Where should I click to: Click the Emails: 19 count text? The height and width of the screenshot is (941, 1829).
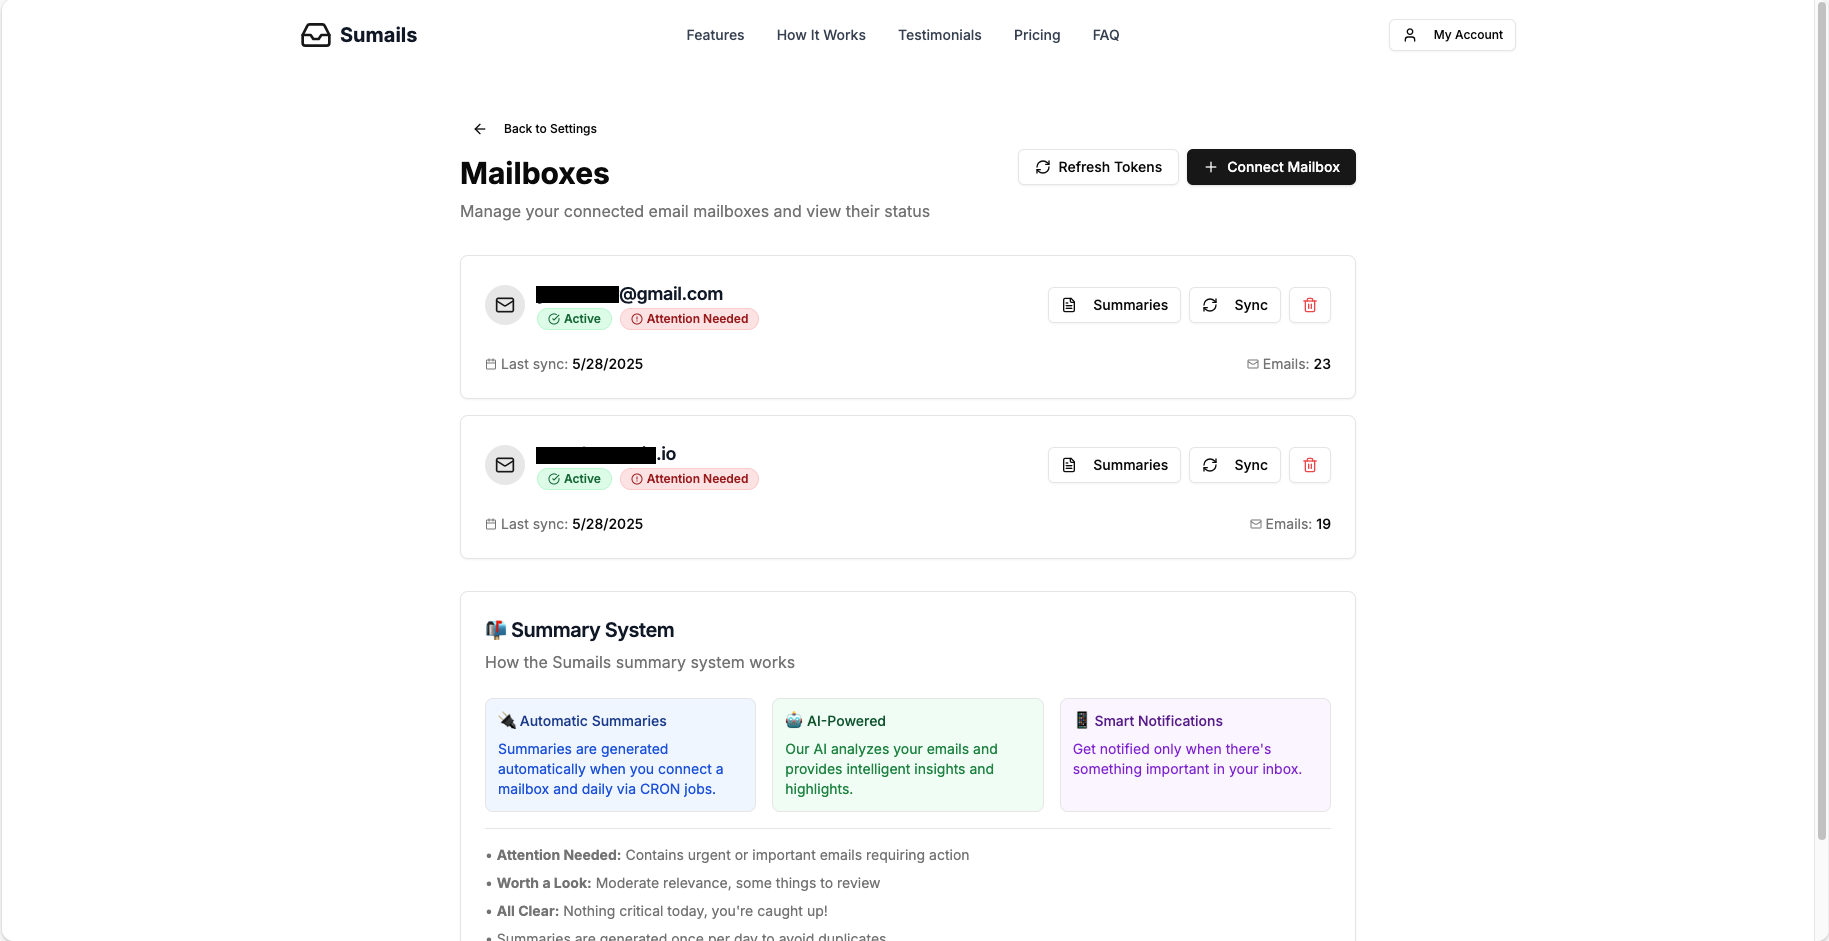[x=1298, y=524]
